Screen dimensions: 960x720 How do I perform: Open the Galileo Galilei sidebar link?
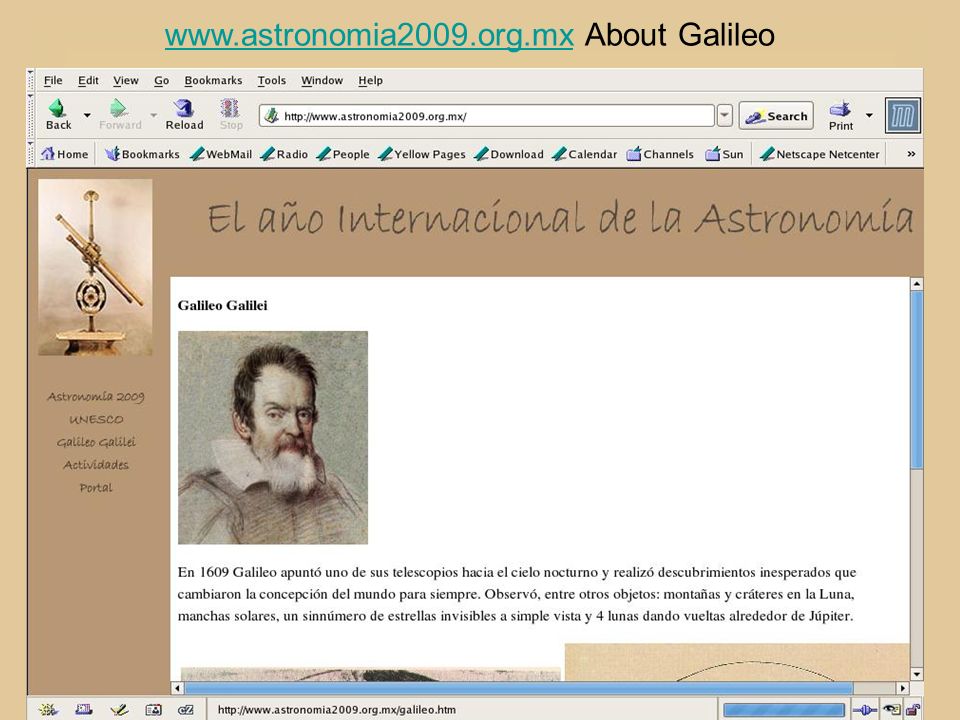point(96,442)
